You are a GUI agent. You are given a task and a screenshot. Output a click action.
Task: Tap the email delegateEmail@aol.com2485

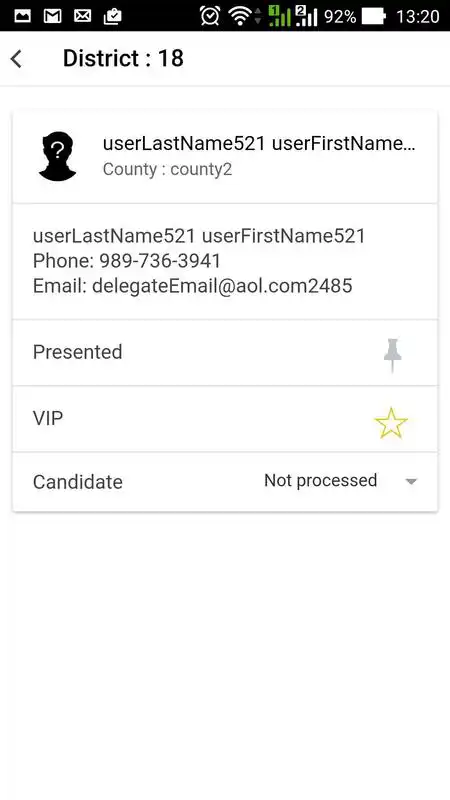222,286
